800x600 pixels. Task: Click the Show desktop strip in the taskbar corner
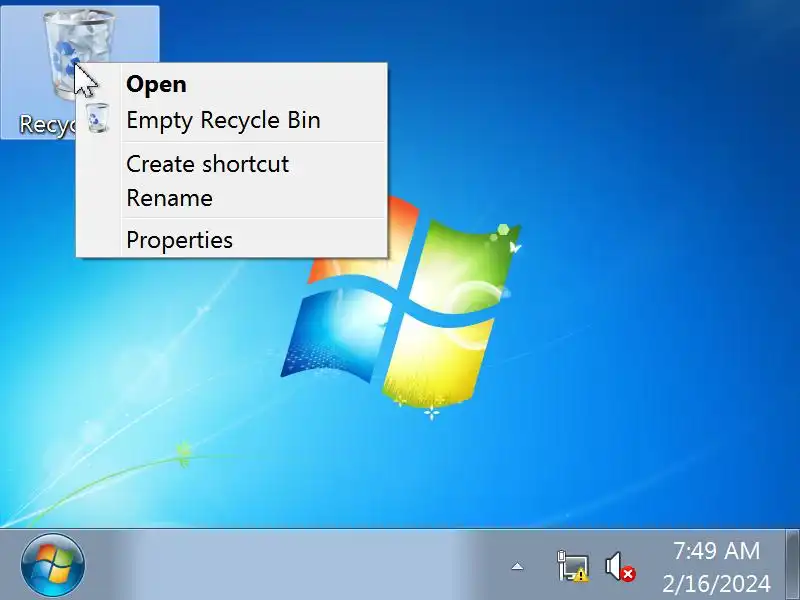[792, 565]
